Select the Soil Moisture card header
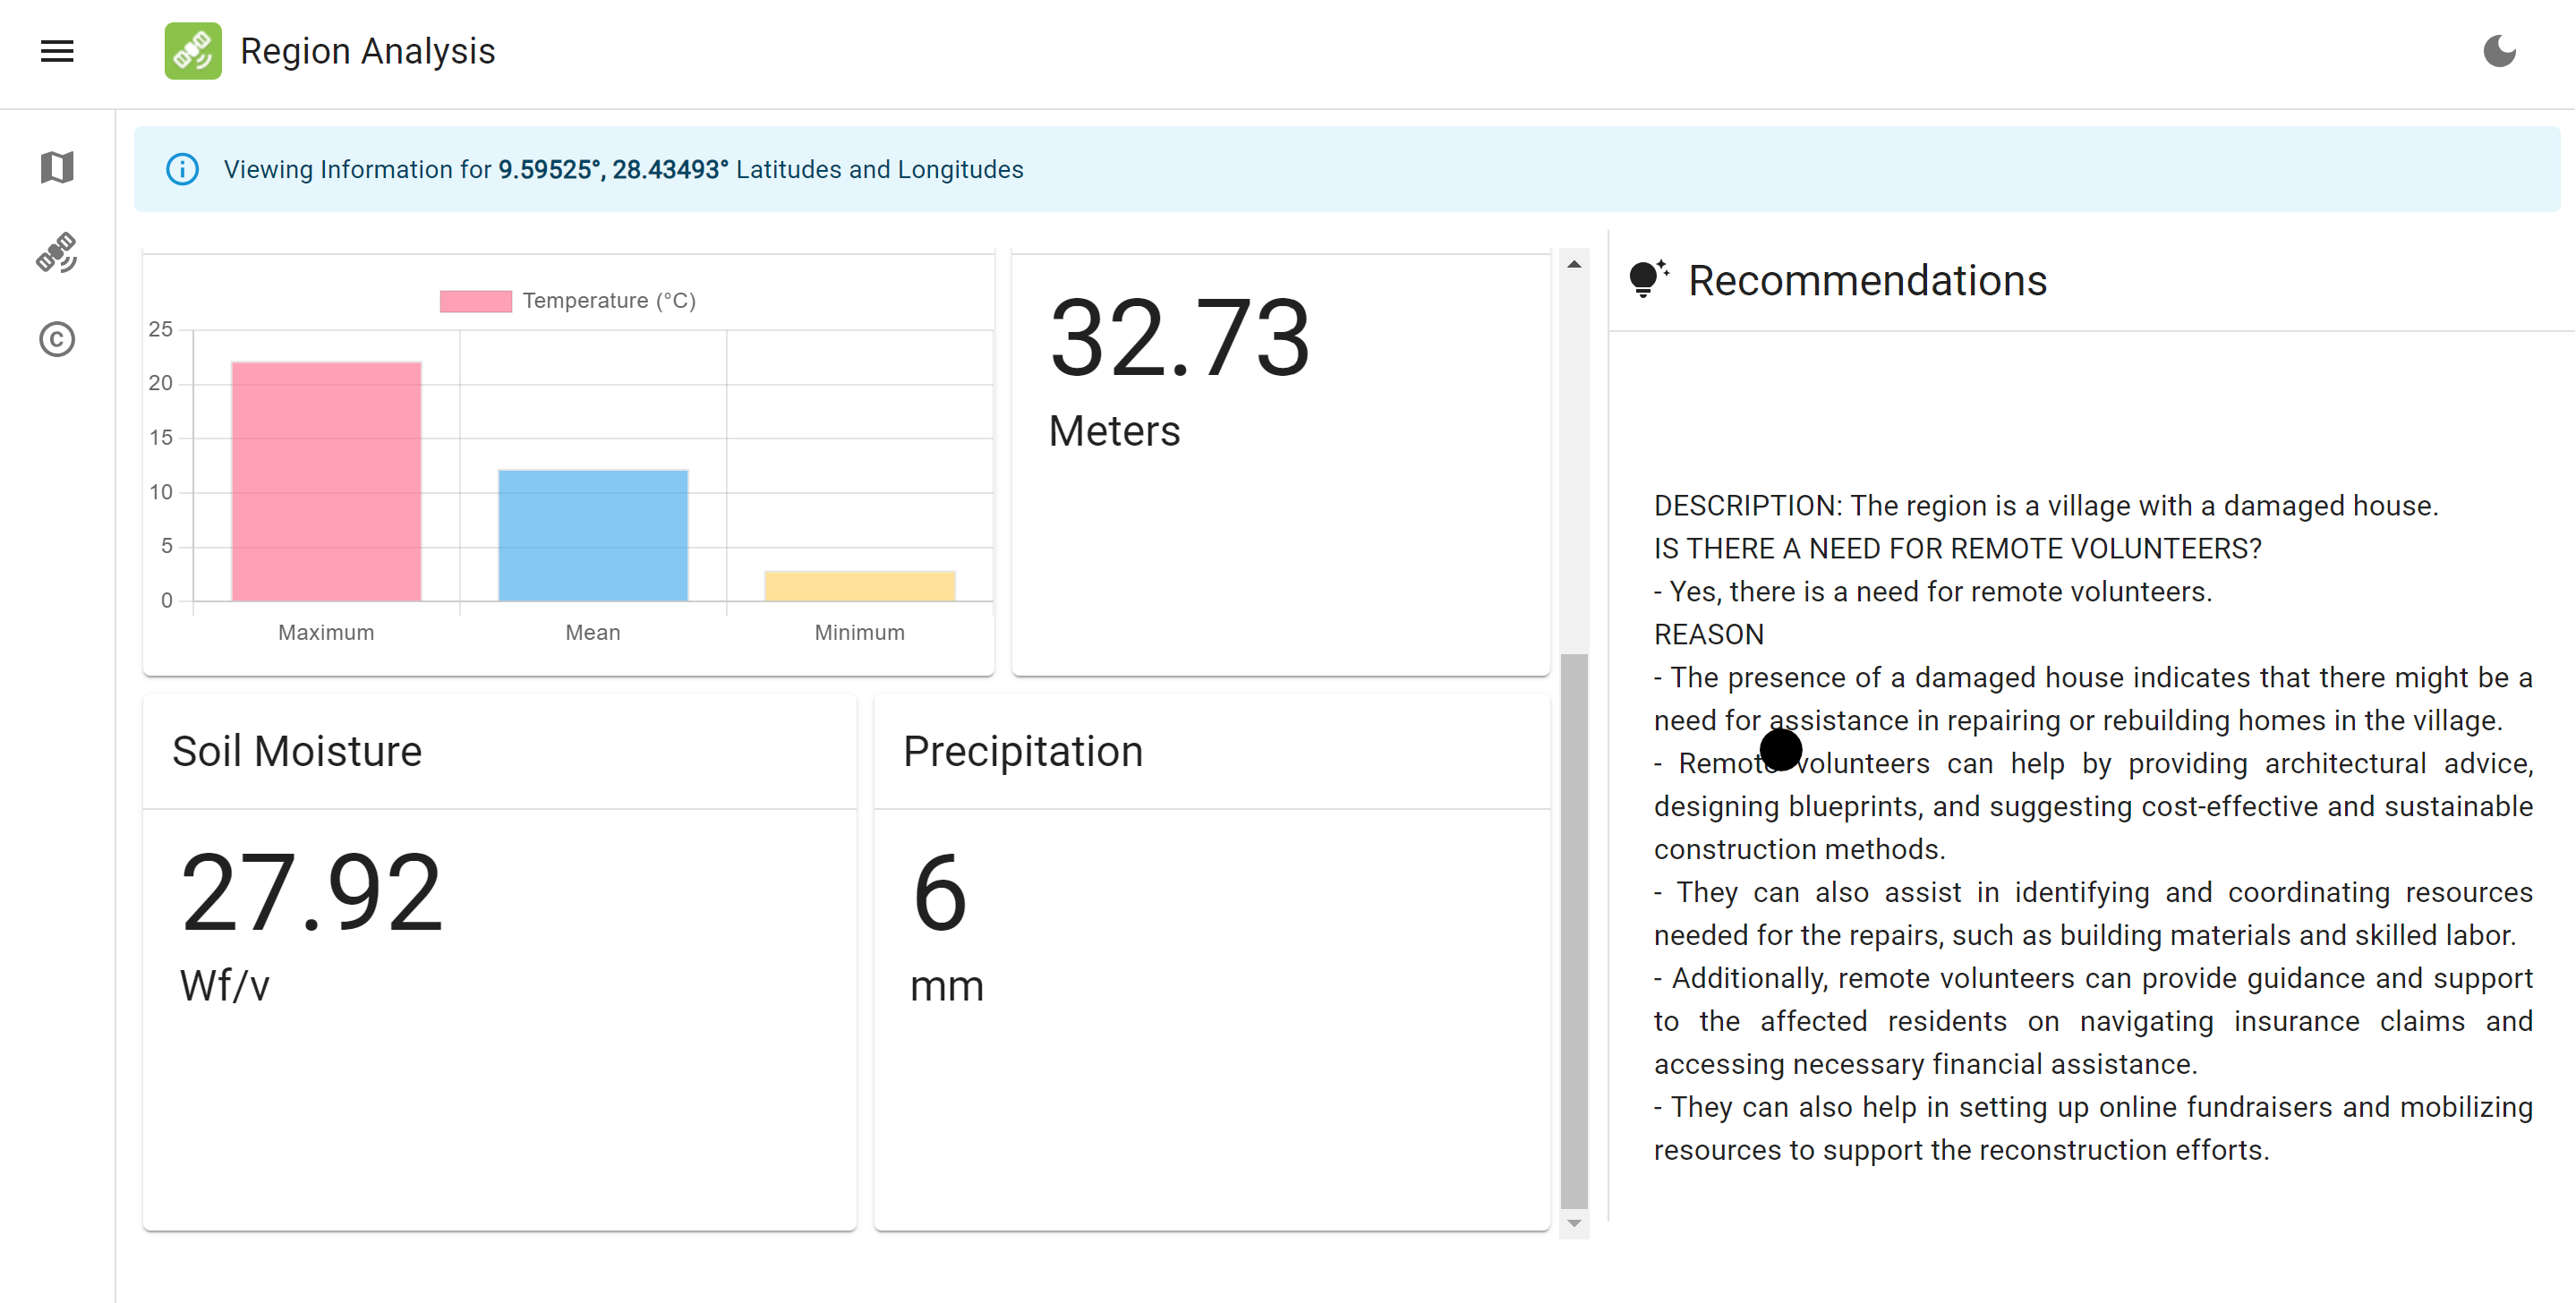This screenshot has width=2576, height=1303. point(297,751)
